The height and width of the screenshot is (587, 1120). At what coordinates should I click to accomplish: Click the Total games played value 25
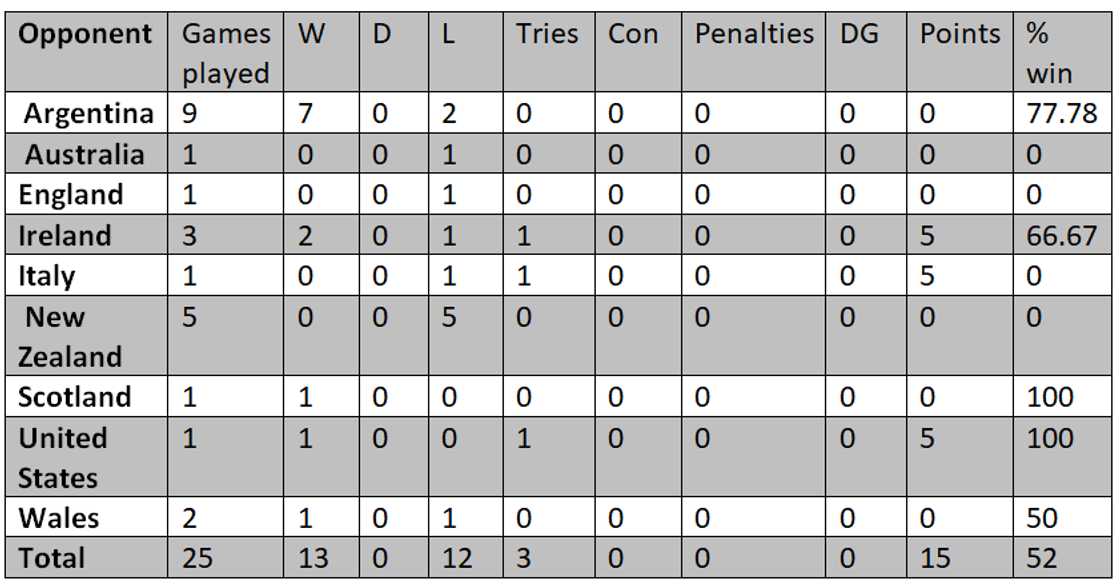198,558
